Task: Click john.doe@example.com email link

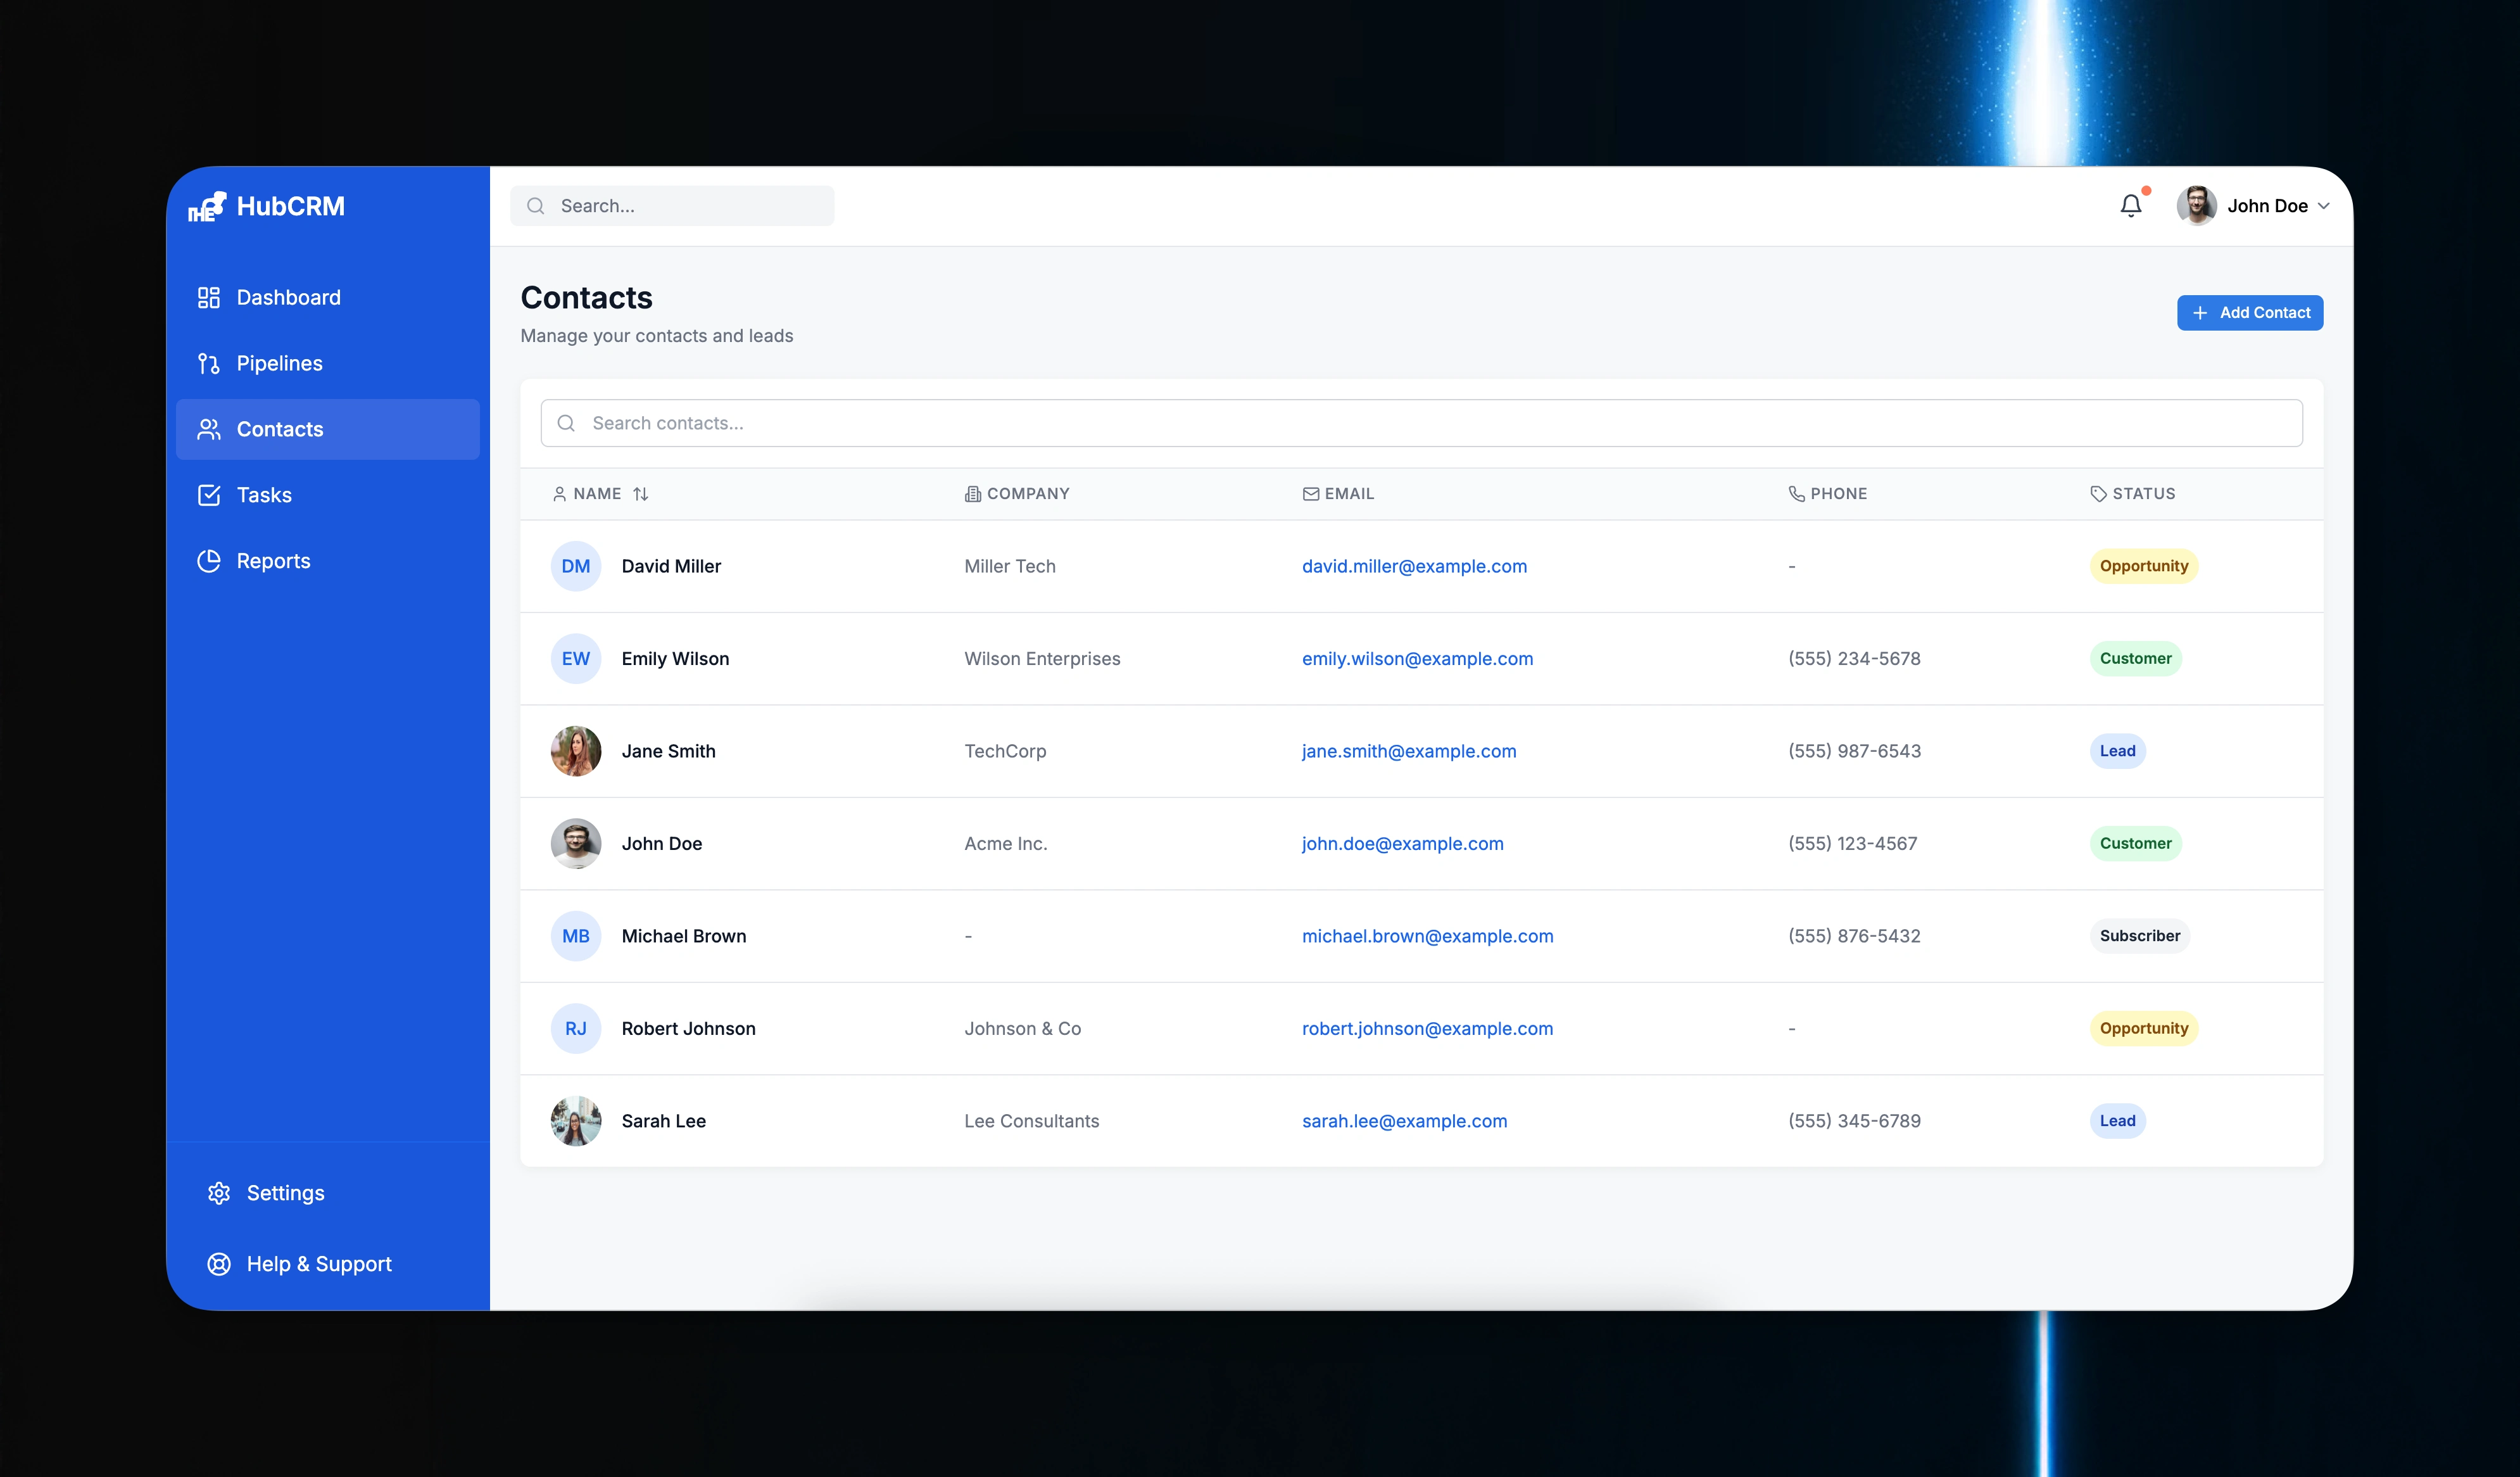Action: (1402, 844)
